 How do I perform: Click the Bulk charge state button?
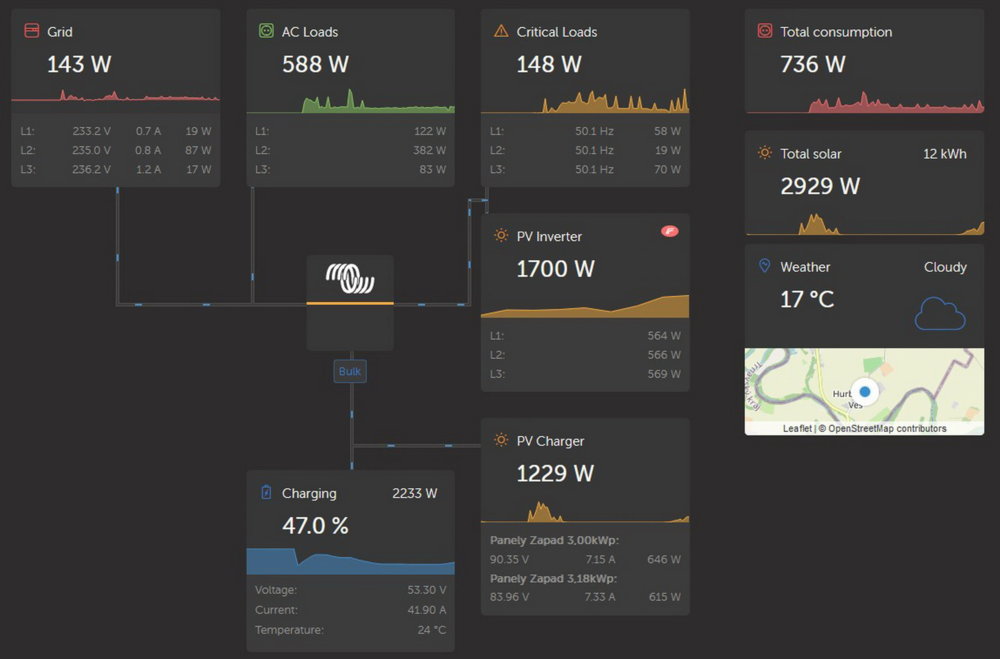coord(350,371)
